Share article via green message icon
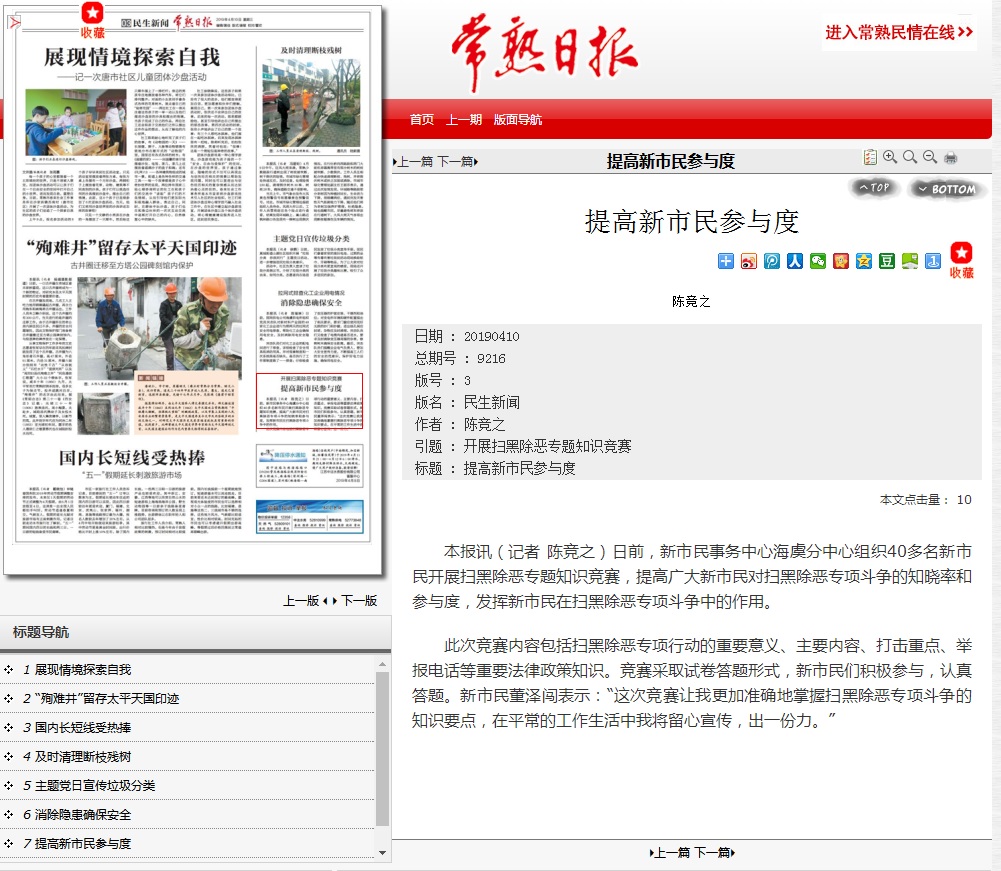This screenshot has width=1001, height=871. point(910,261)
